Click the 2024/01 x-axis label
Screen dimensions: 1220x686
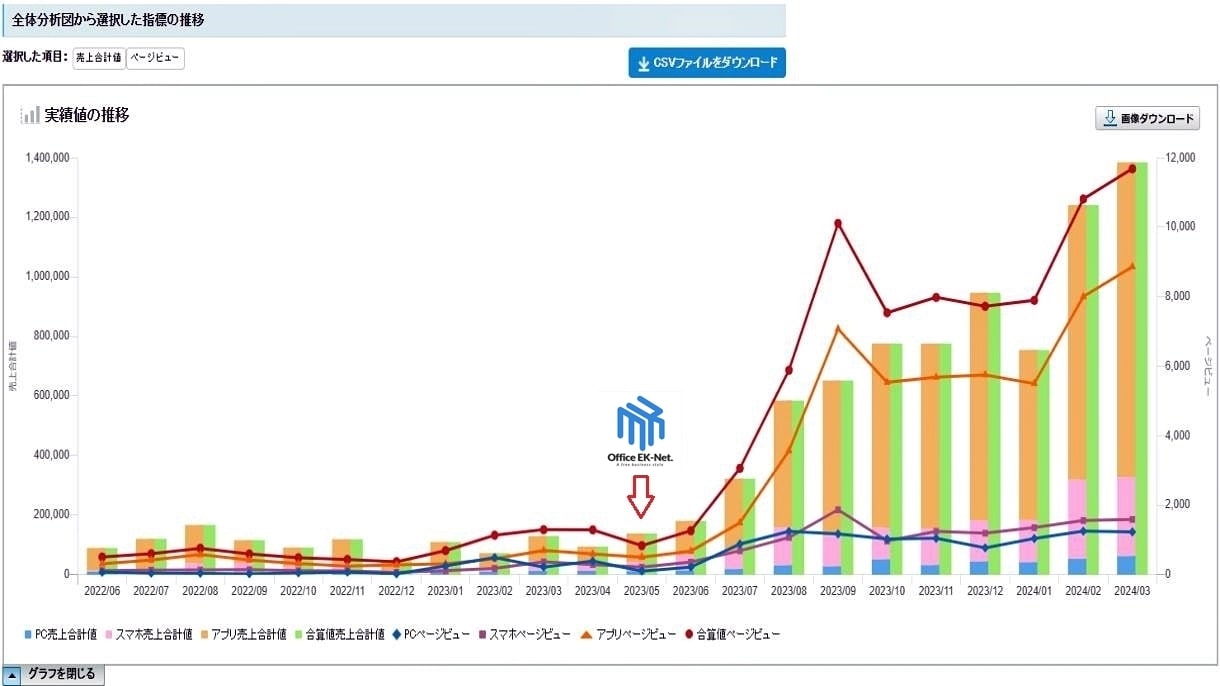click(1034, 590)
